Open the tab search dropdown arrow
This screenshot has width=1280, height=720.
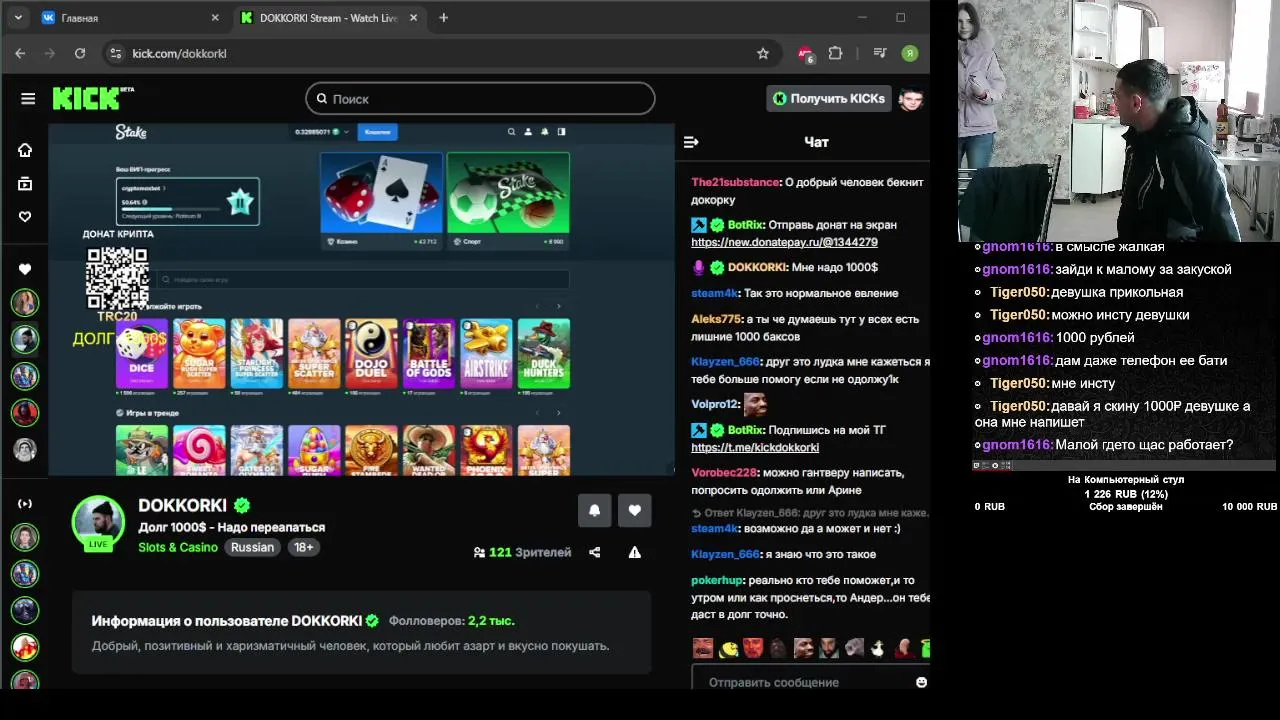[x=18, y=17]
